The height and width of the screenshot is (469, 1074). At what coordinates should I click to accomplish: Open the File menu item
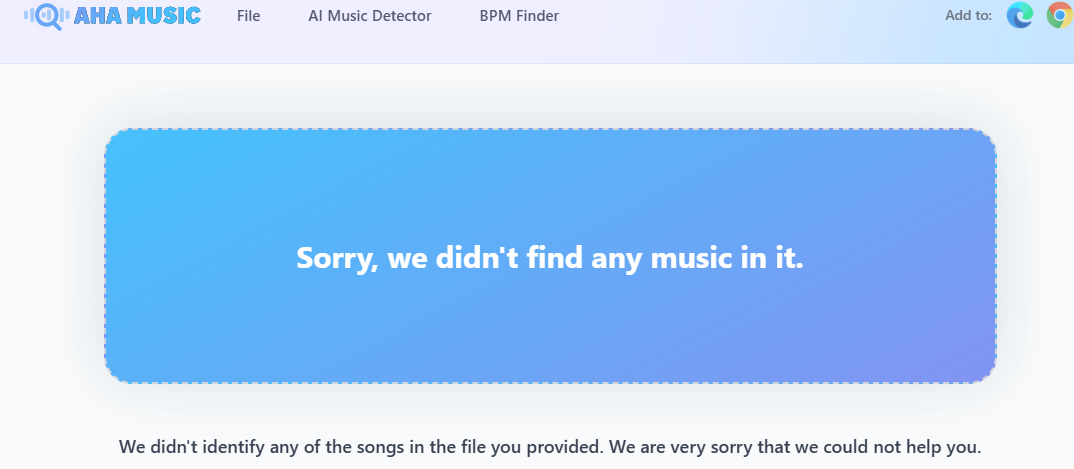click(x=249, y=16)
